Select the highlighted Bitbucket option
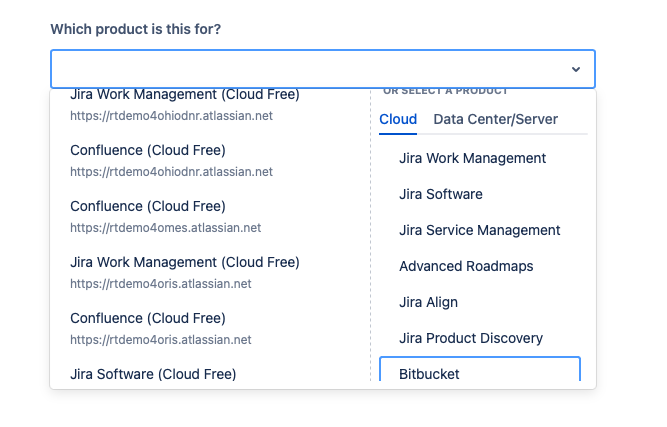The width and height of the screenshot is (667, 427). point(479,373)
